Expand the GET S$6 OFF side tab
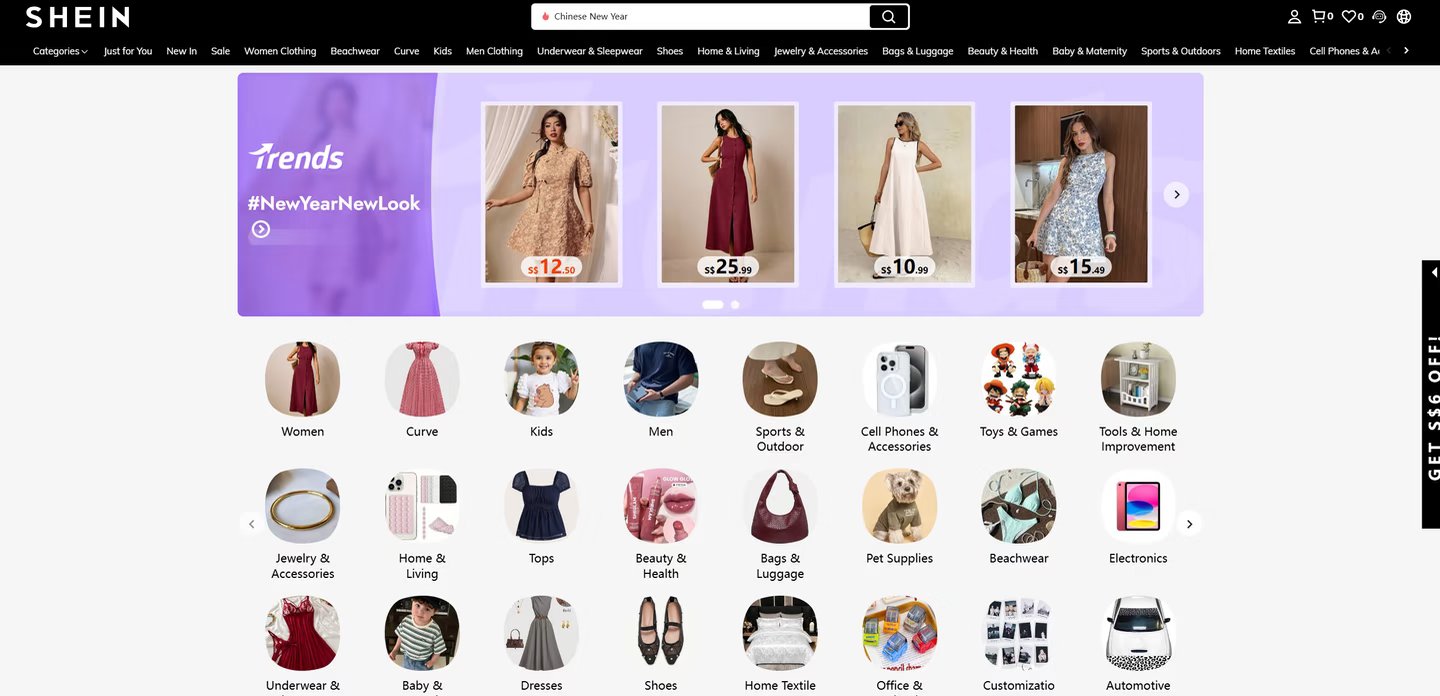The image size is (1440, 696). click(1431, 394)
